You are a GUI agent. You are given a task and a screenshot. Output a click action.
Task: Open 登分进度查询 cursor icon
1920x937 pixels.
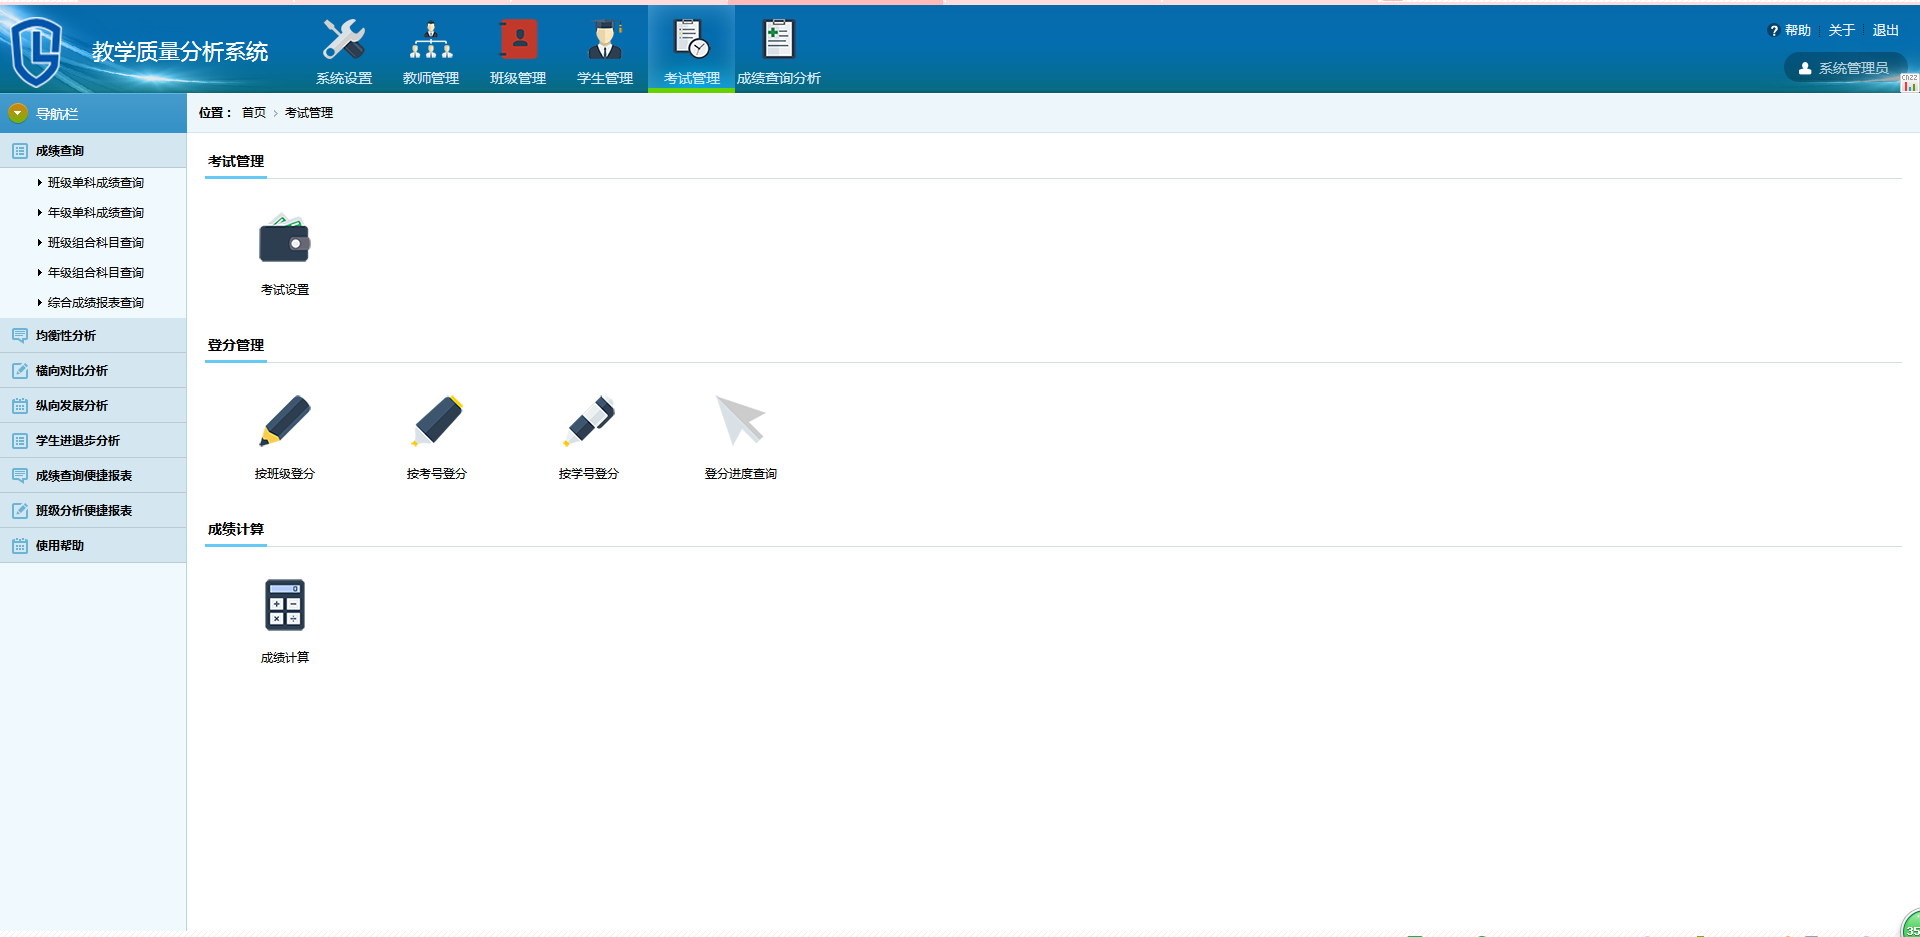coord(741,420)
